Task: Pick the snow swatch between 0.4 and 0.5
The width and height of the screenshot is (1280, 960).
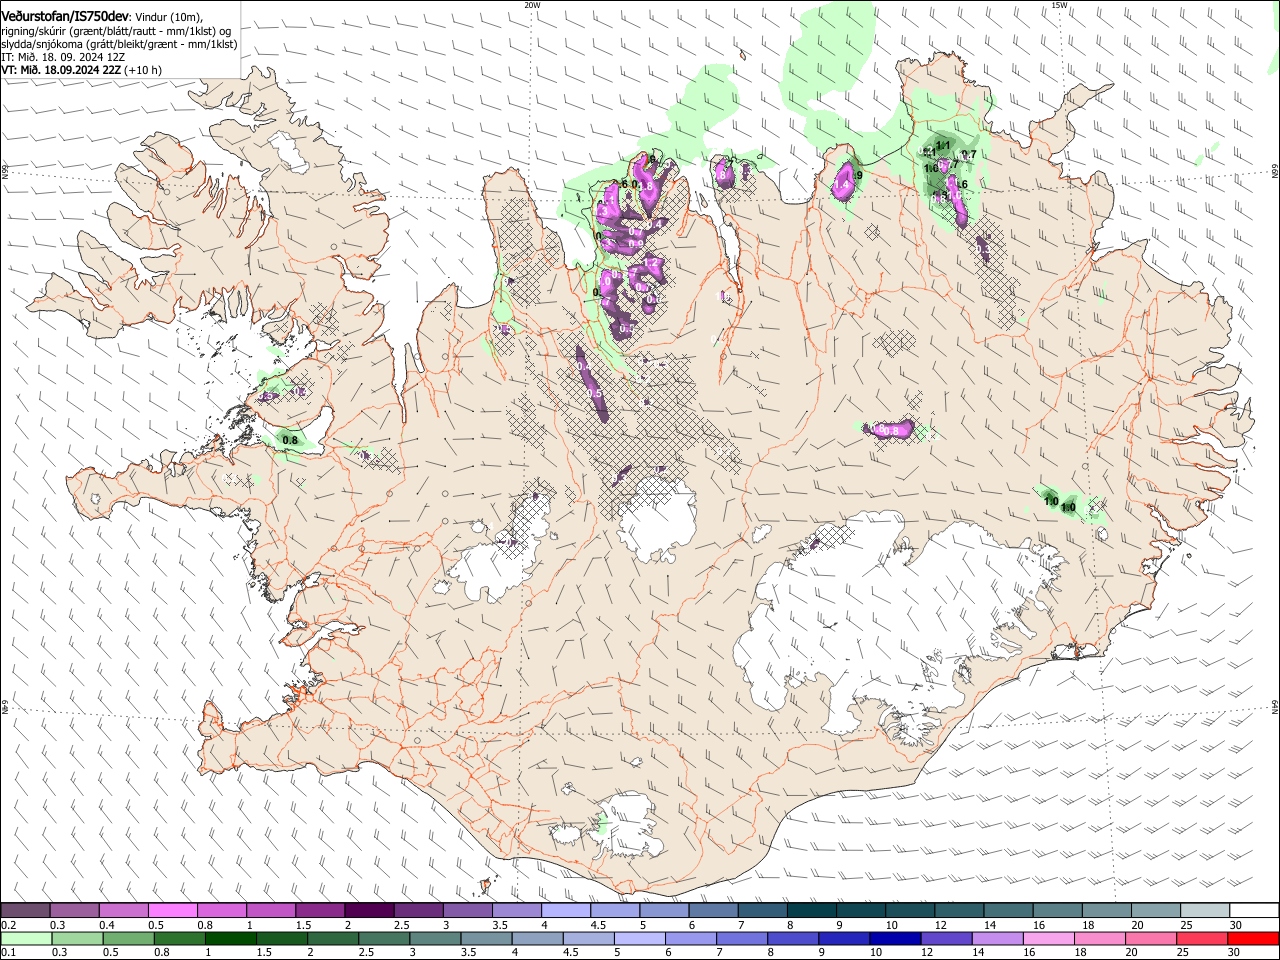Action: pos(123,911)
